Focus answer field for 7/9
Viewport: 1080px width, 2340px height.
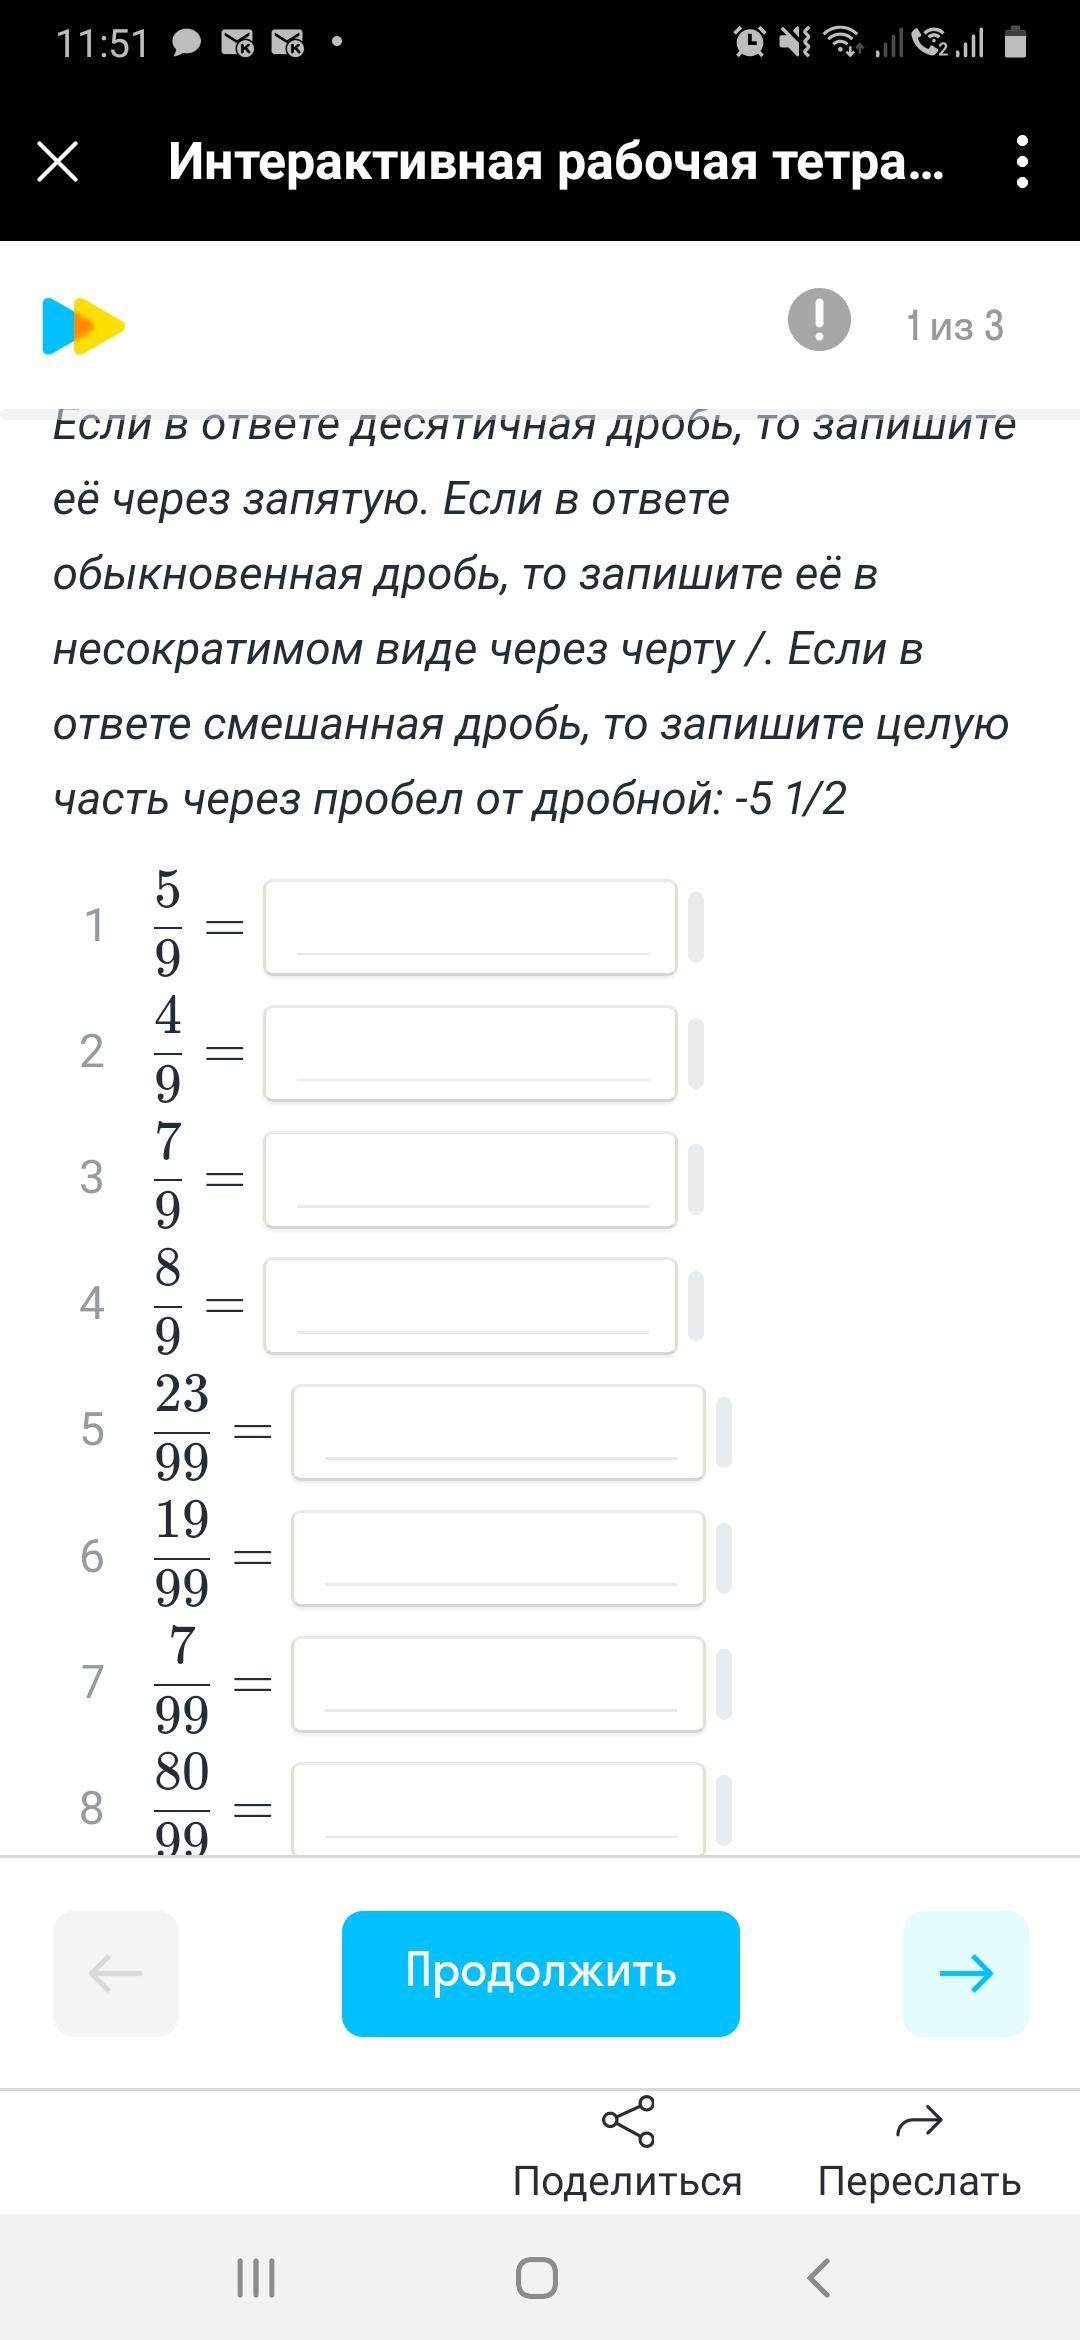(470, 1179)
